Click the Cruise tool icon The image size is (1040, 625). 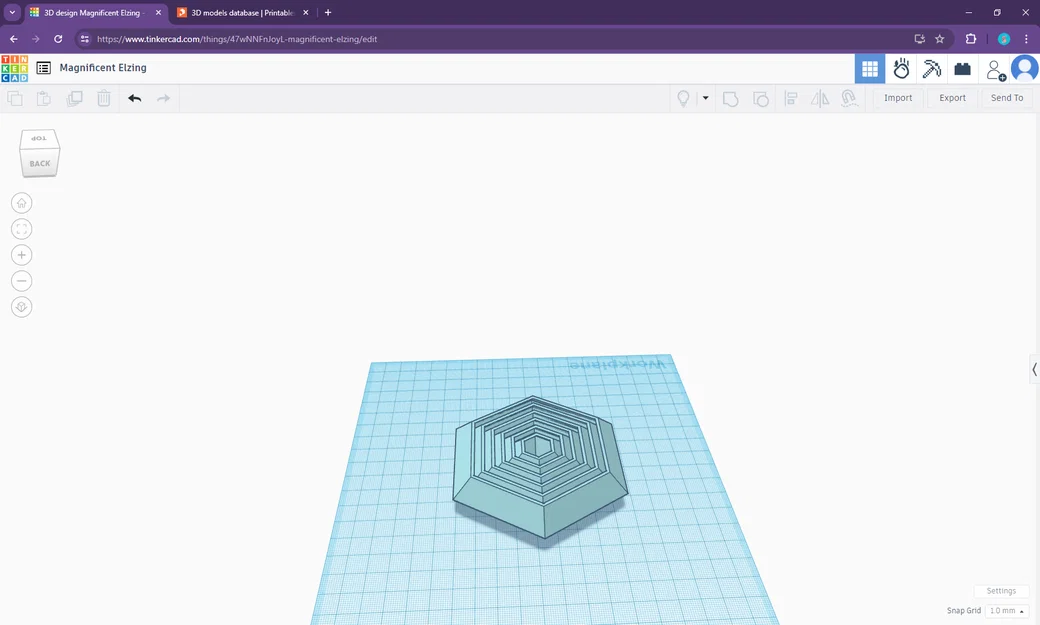click(x=849, y=99)
